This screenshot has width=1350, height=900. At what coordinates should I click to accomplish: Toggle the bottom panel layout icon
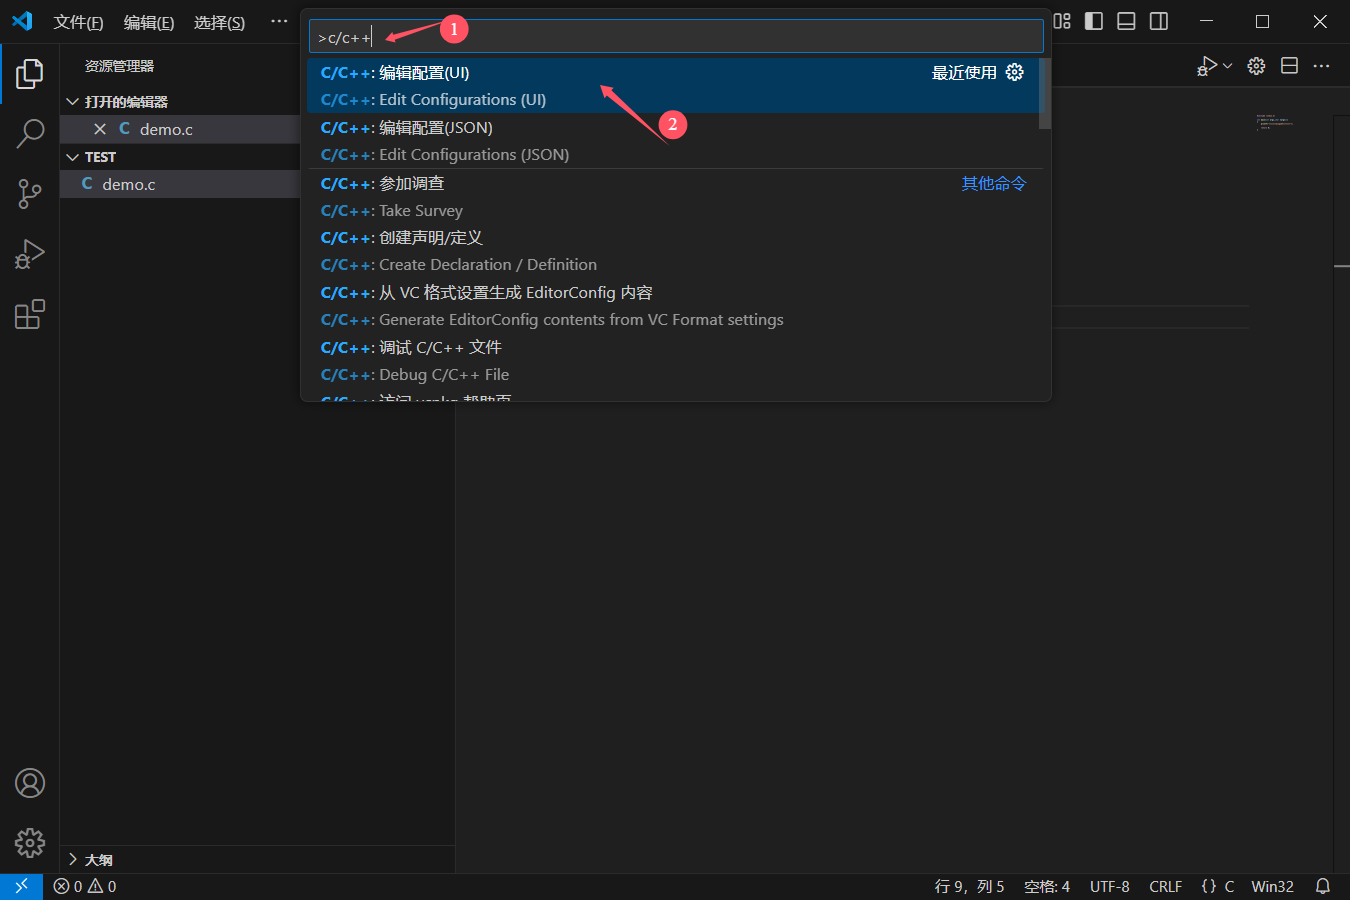coord(1126,21)
